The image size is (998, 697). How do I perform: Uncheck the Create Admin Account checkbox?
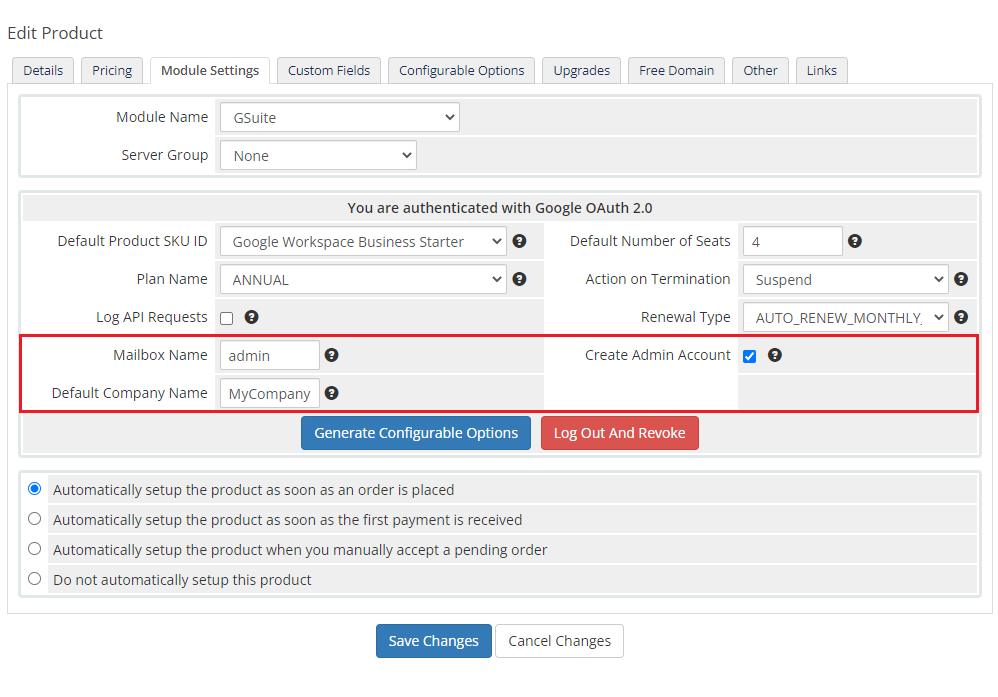750,356
